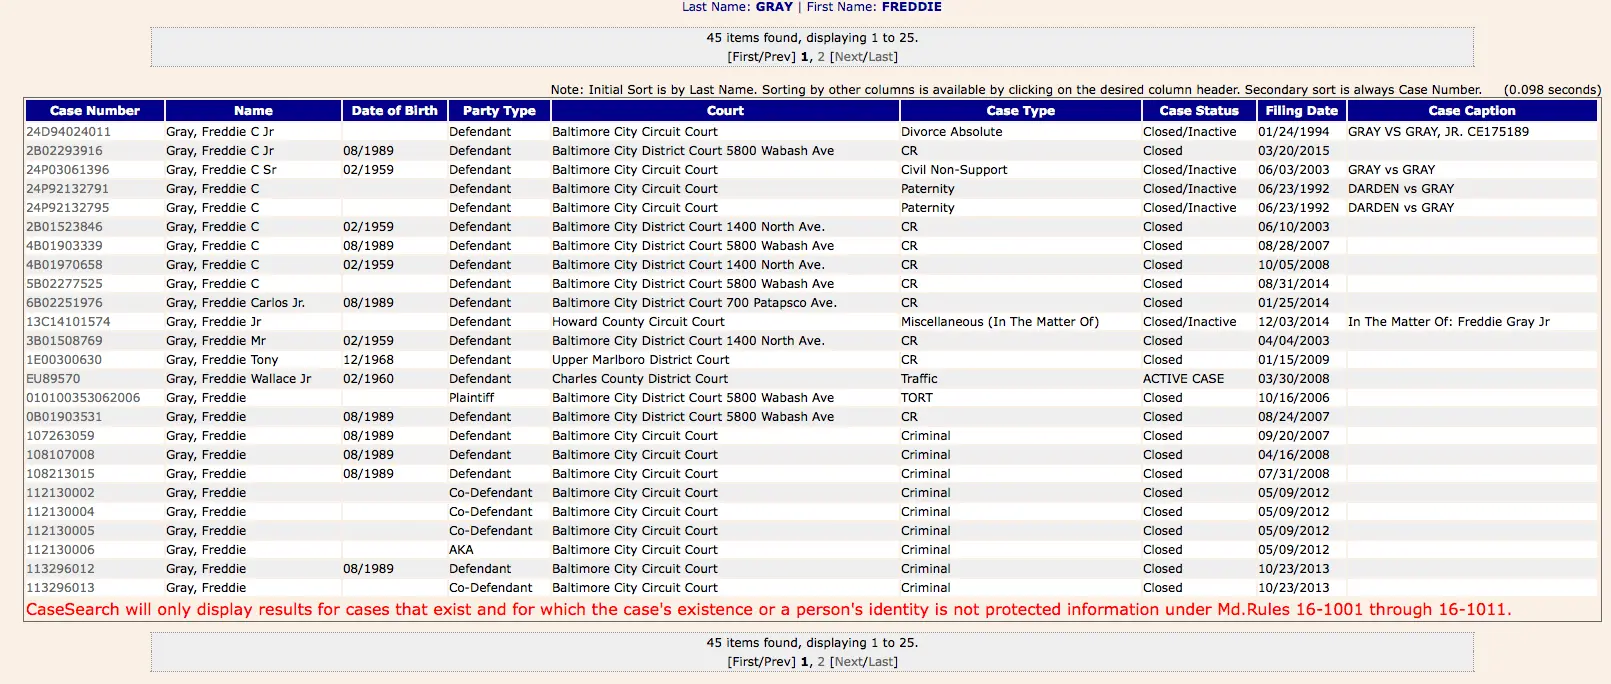Open case number 112130004
The image size is (1611, 684).
point(60,512)
